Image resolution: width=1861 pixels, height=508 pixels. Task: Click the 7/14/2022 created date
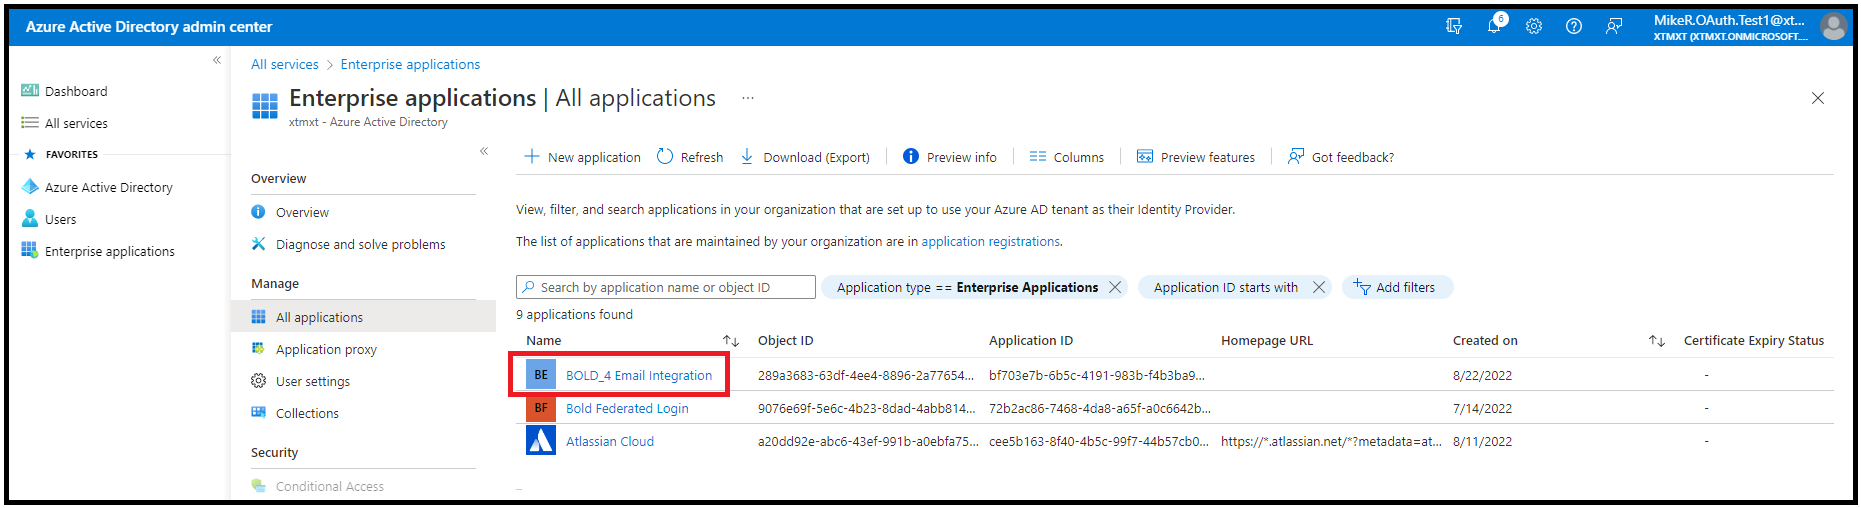click(1482, 408)
